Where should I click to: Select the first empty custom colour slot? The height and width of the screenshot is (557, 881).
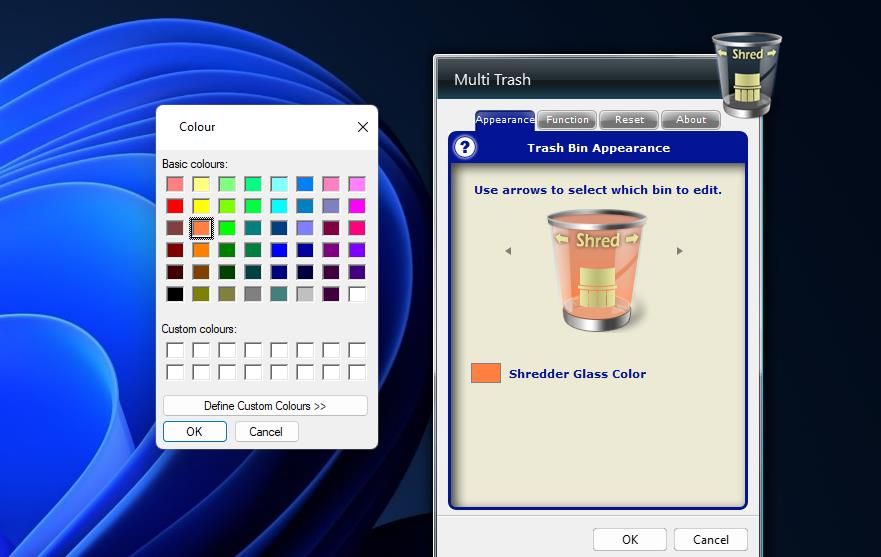point(175,350)
